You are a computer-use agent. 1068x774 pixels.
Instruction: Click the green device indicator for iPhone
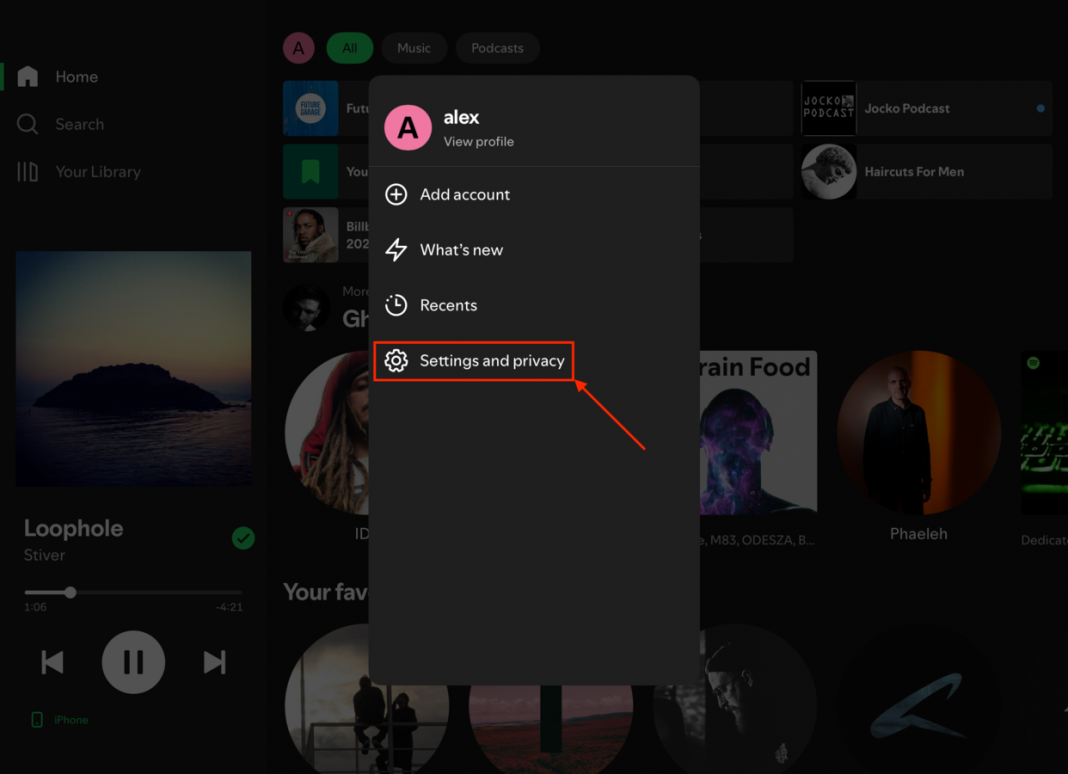pos(36,719)
